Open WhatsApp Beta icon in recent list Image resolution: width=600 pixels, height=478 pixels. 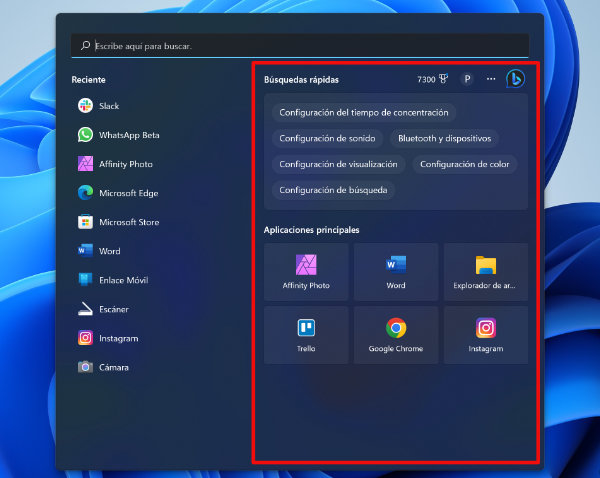pyautogui.click(x=85, y=135)
